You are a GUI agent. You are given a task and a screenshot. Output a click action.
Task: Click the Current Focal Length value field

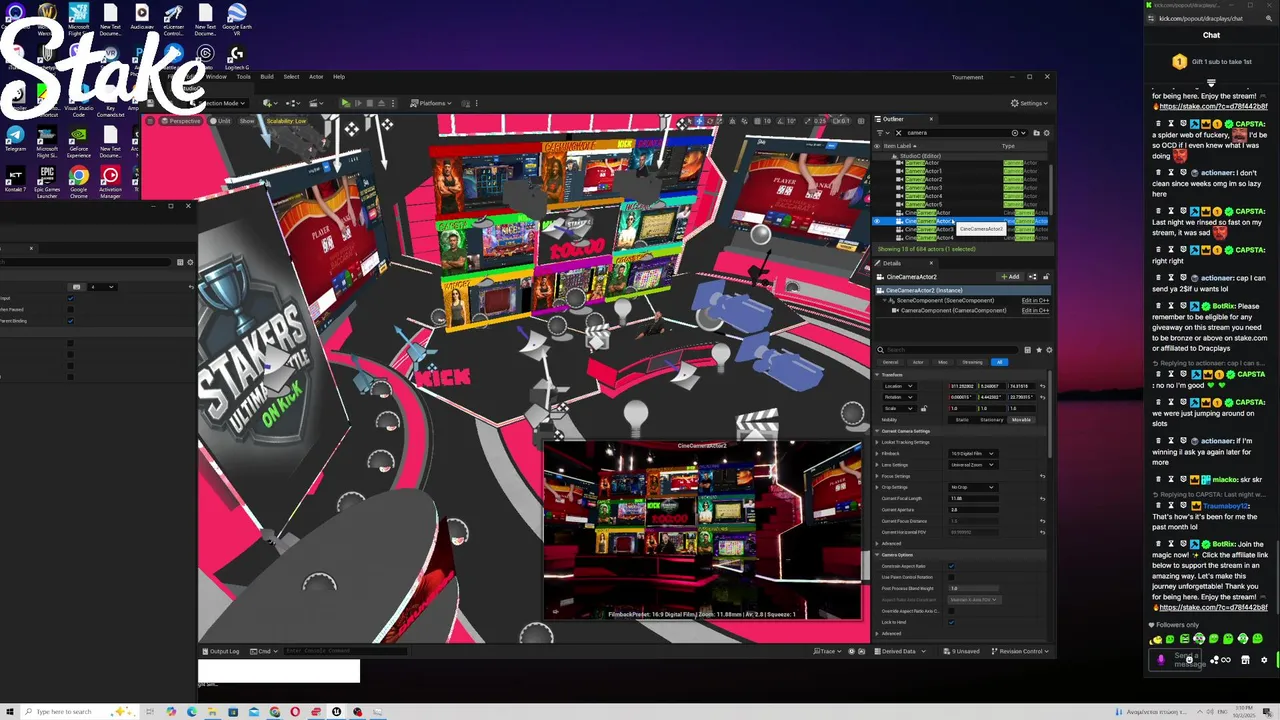973,498
